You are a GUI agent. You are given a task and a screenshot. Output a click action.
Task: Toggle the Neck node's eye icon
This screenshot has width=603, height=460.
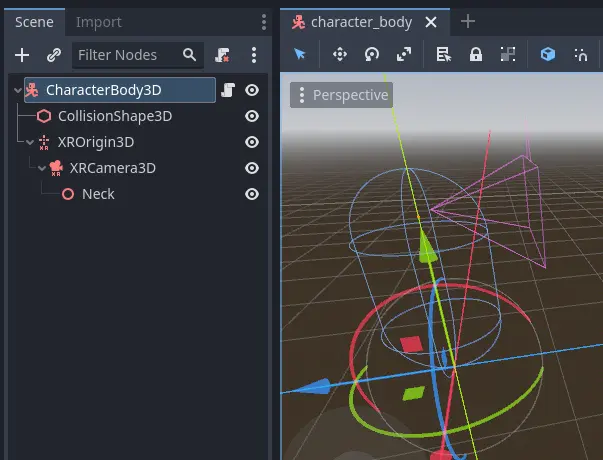click(252, 194)
